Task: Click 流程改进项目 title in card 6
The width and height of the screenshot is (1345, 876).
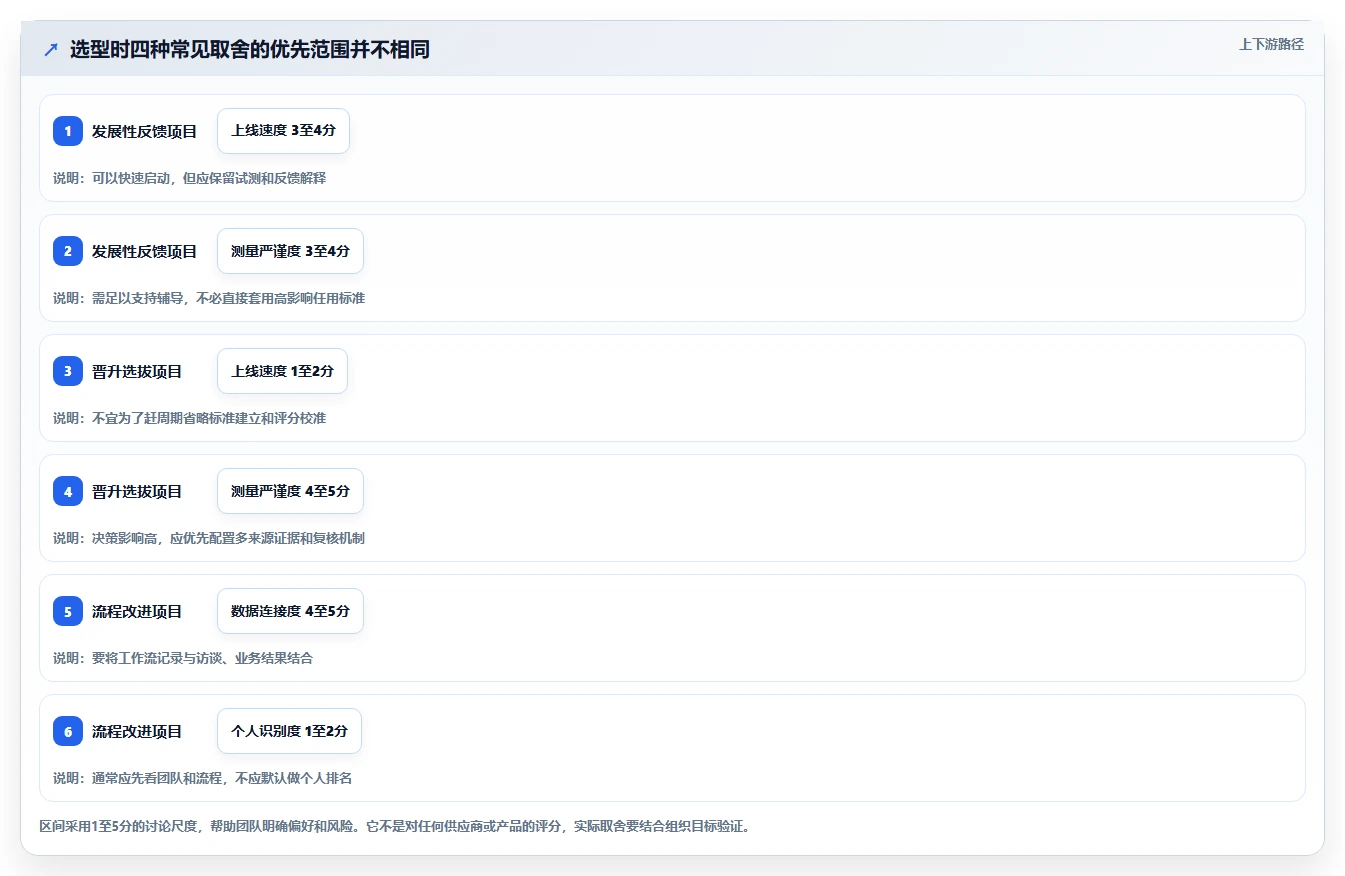Action: (x=137, y=731)
